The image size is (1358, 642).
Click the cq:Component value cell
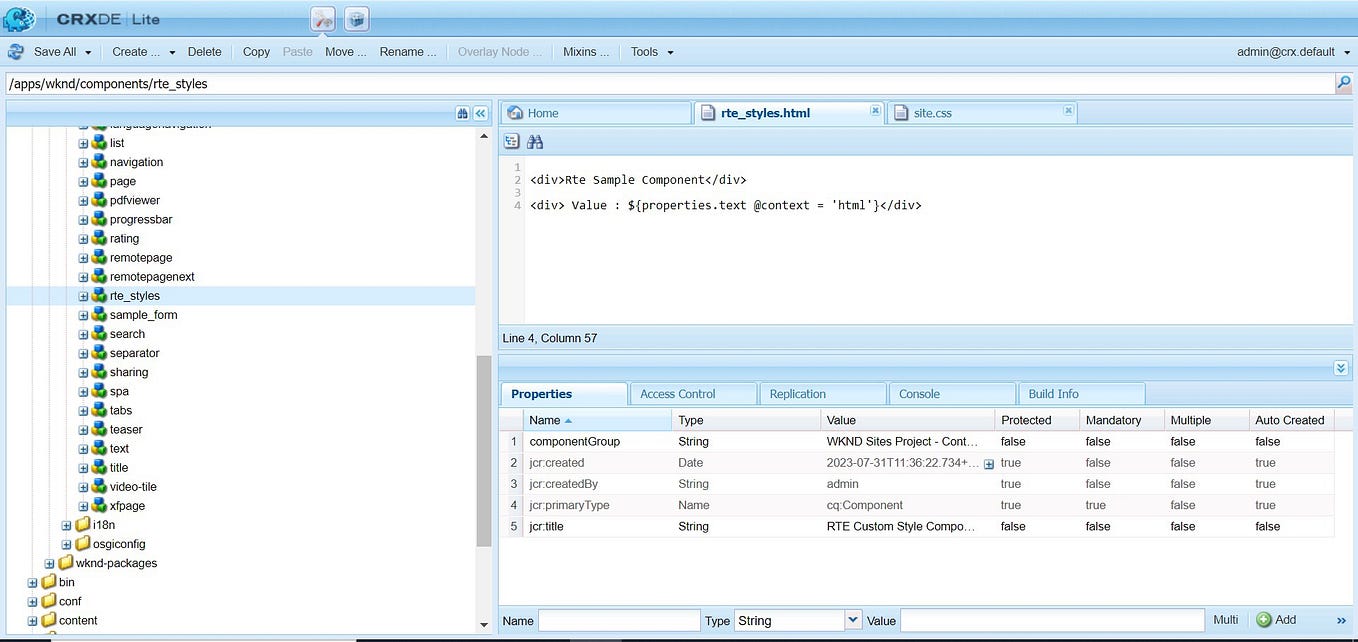tap(907, 505)
